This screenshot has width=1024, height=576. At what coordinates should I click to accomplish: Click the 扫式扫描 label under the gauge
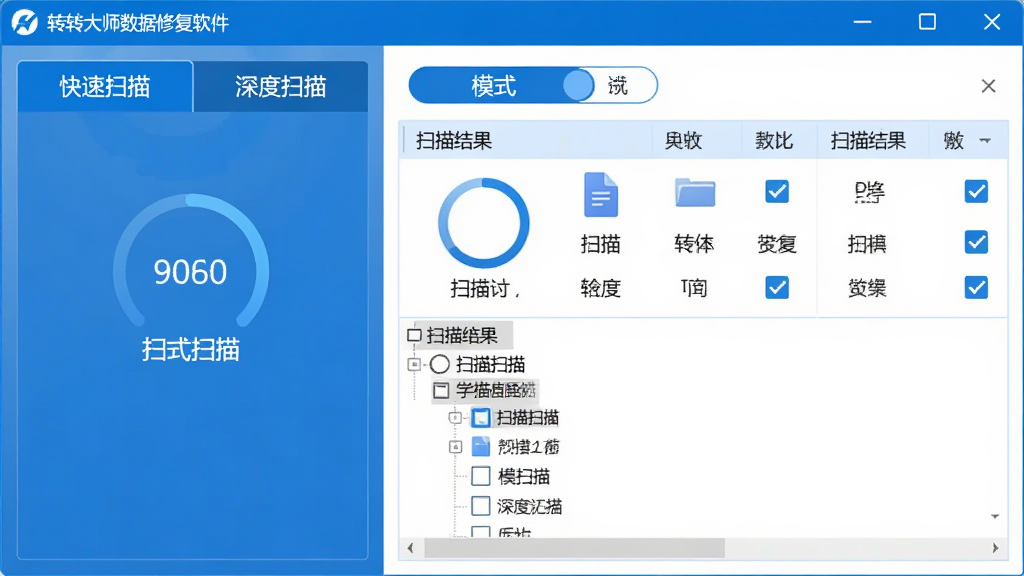(191, 350)
